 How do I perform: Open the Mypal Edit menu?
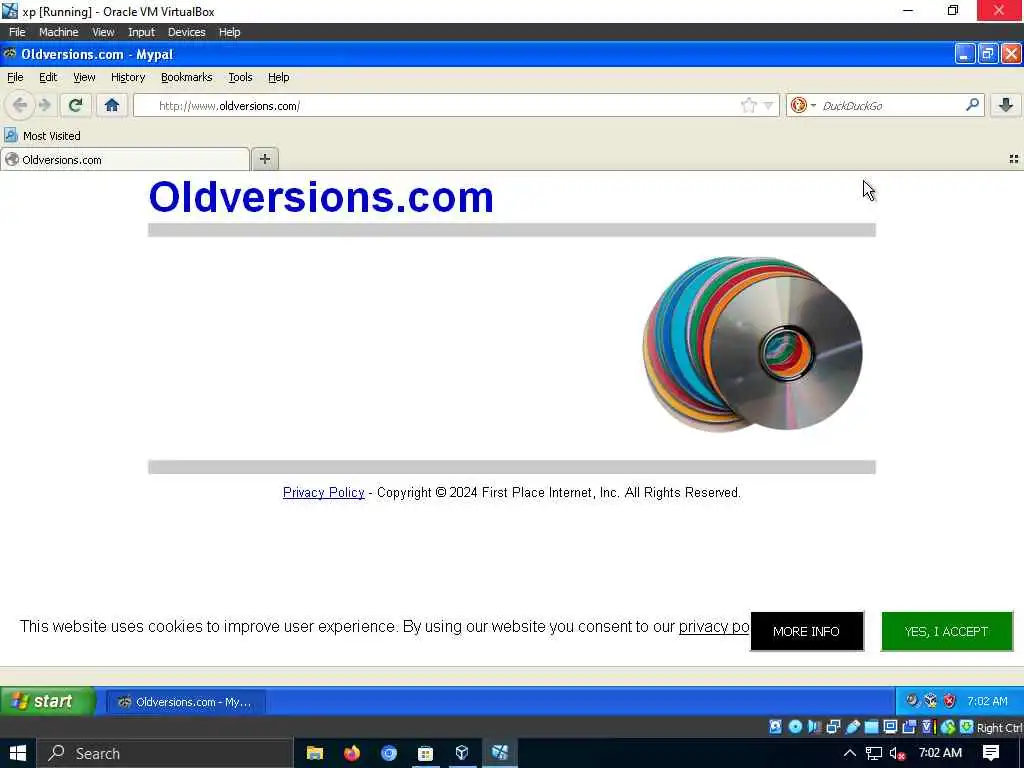[x=48, y=77]
